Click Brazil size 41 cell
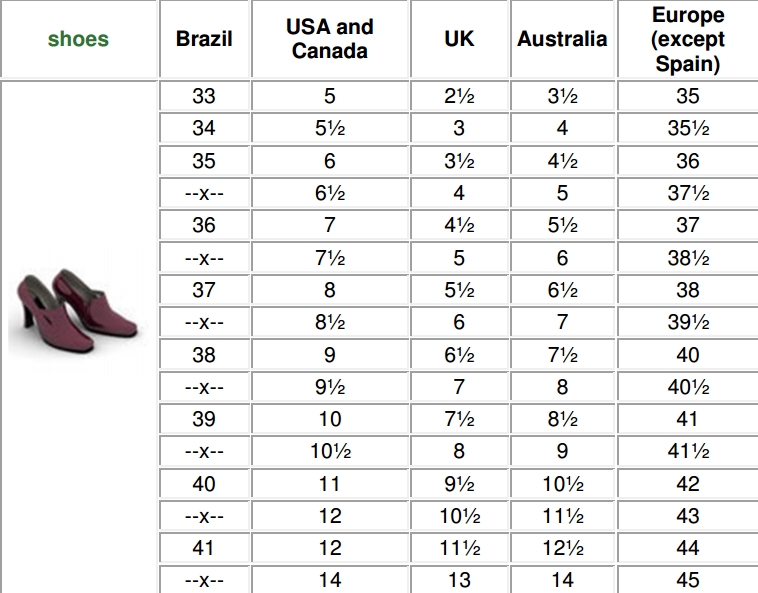The height and width of the screenshot is (593, 758). 204,548
